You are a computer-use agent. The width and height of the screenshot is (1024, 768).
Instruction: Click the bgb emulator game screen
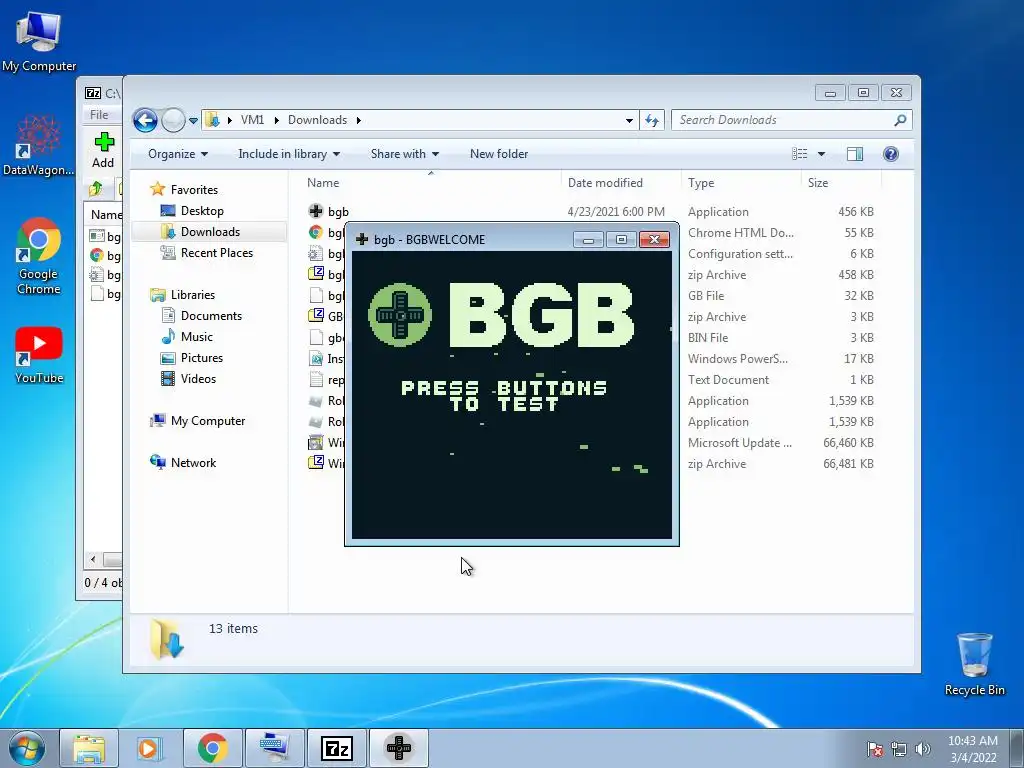tap(512, 395)
